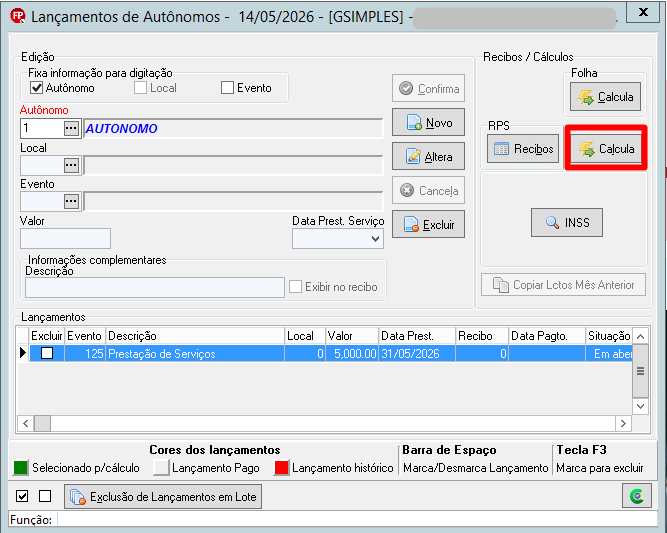The image size is (667, 533).
Task: Click the INSS magnifier button
Action: pos(567,222)
